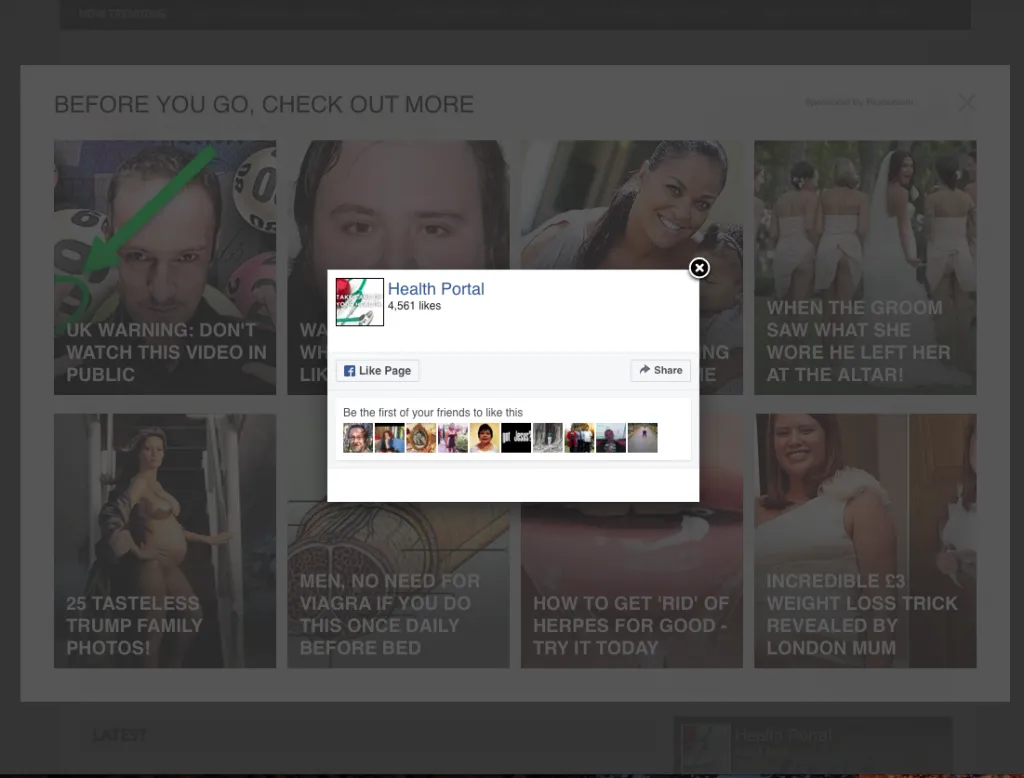Click the 'Sponsored by' label link

tap(859, 102)
